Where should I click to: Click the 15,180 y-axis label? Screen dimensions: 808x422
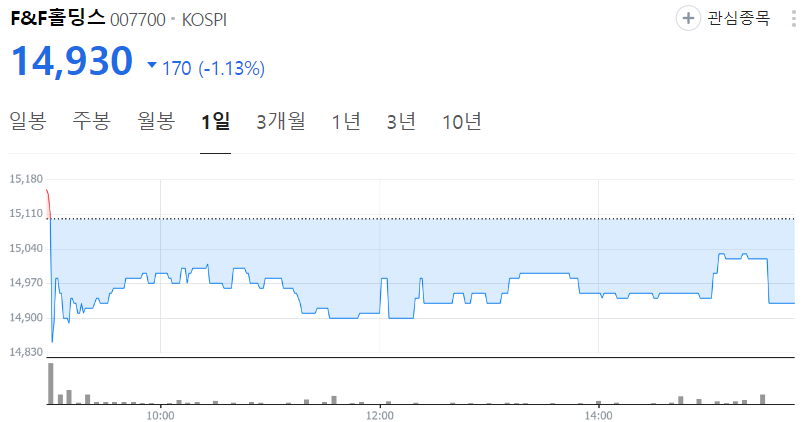tap(26, 179)
